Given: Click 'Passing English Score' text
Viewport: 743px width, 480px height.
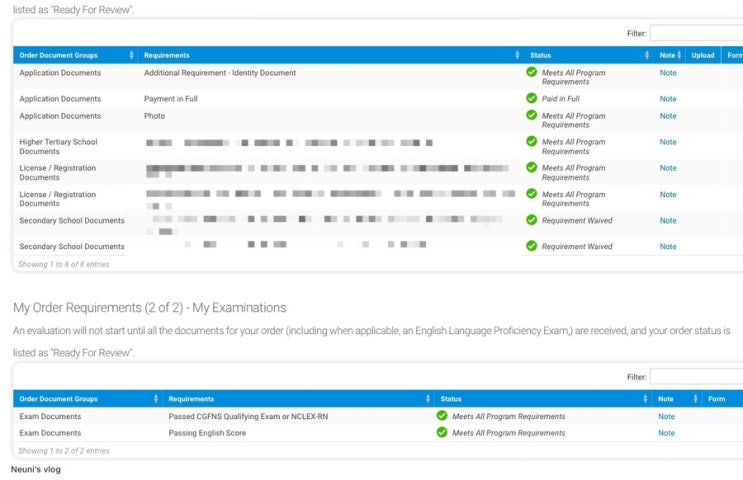Looking at the screenshot, I should click(207, 433).
